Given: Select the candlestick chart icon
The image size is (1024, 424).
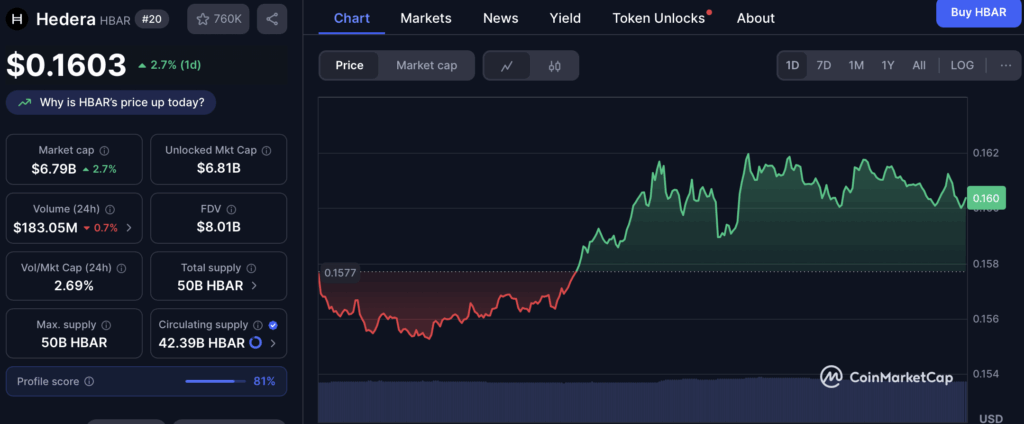Looking at the screenshot, I should 554,66.
